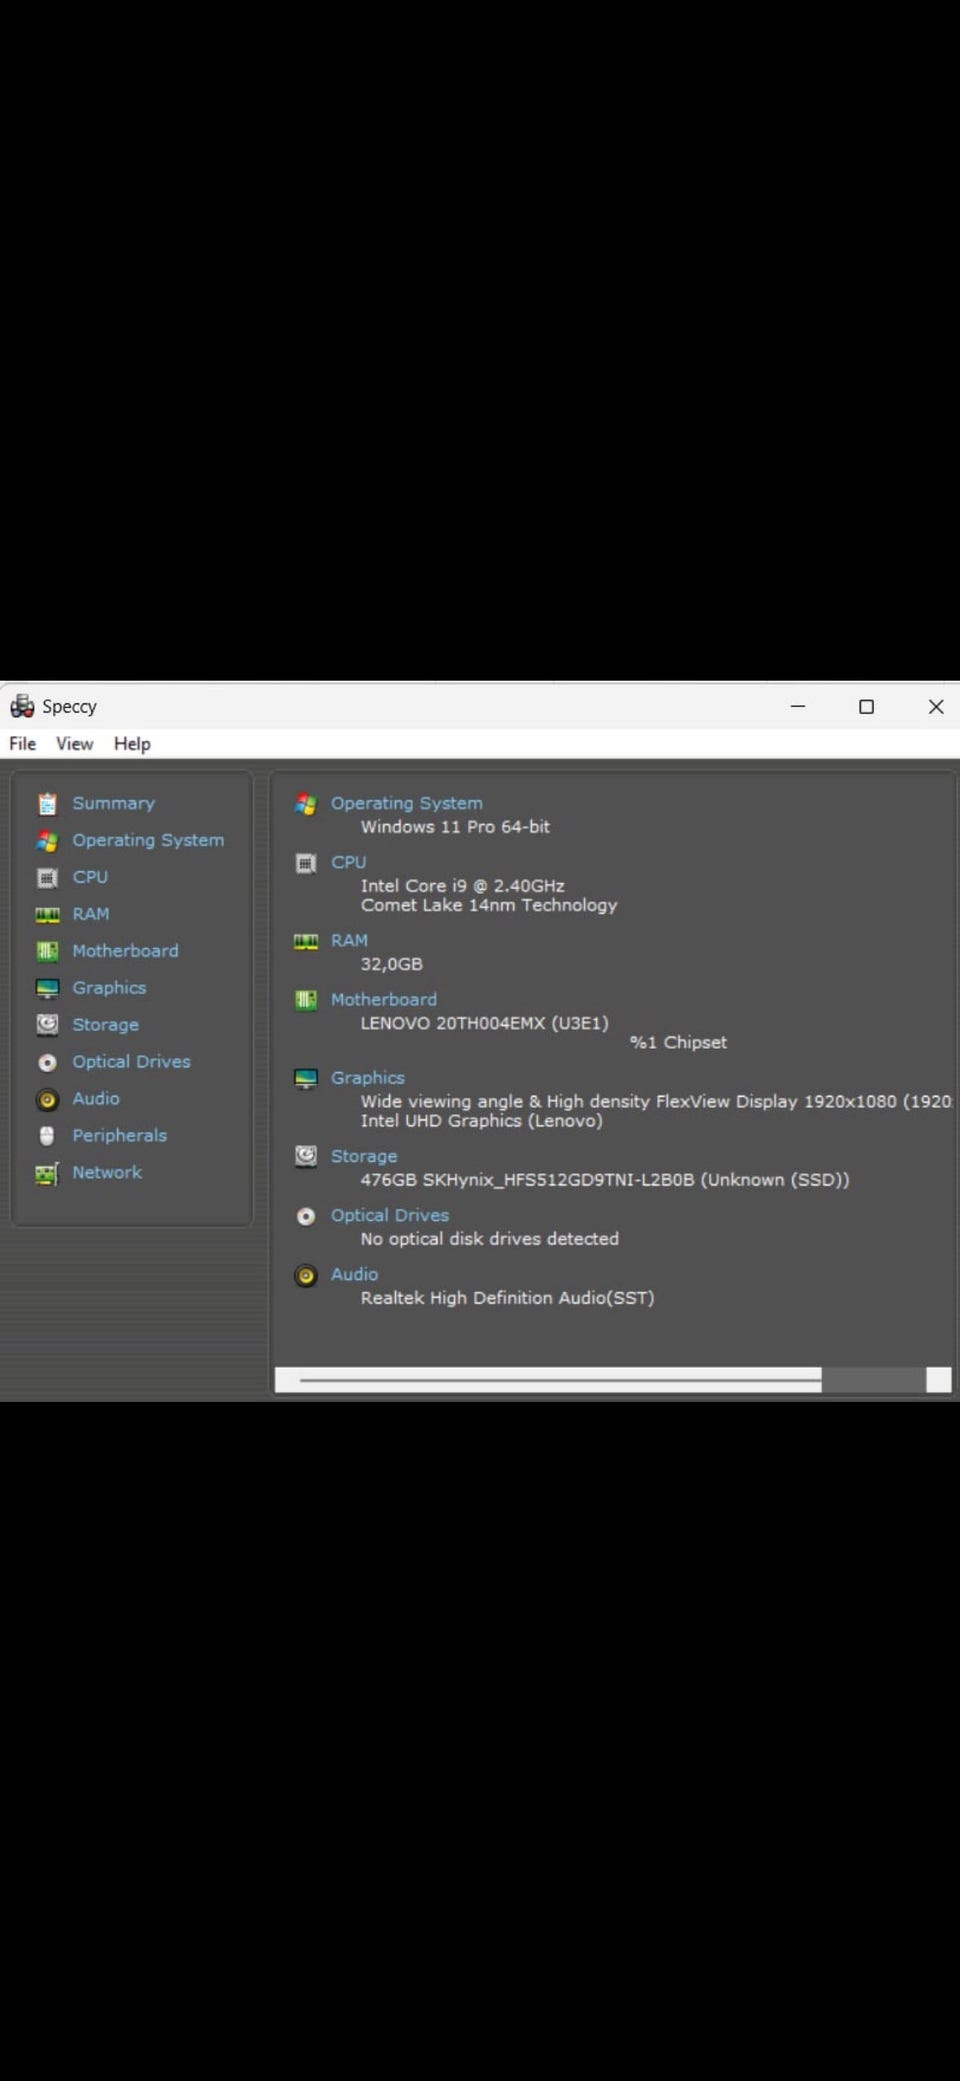The width and height of the screenshot is (960, 2081).
Task: Click the RAM stick icon in sidebar
Action: point(47,915)
